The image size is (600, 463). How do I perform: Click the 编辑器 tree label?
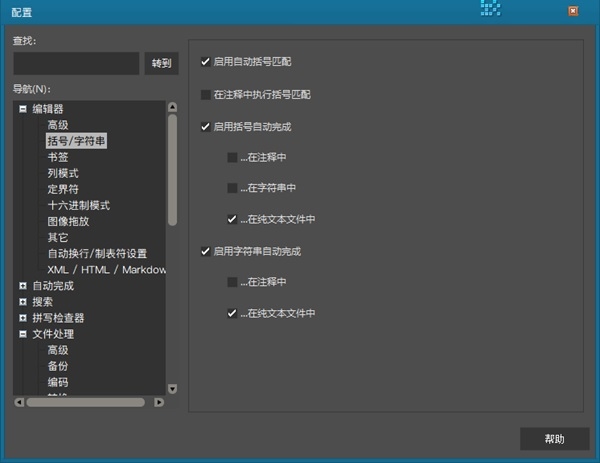tap(48, 109)
